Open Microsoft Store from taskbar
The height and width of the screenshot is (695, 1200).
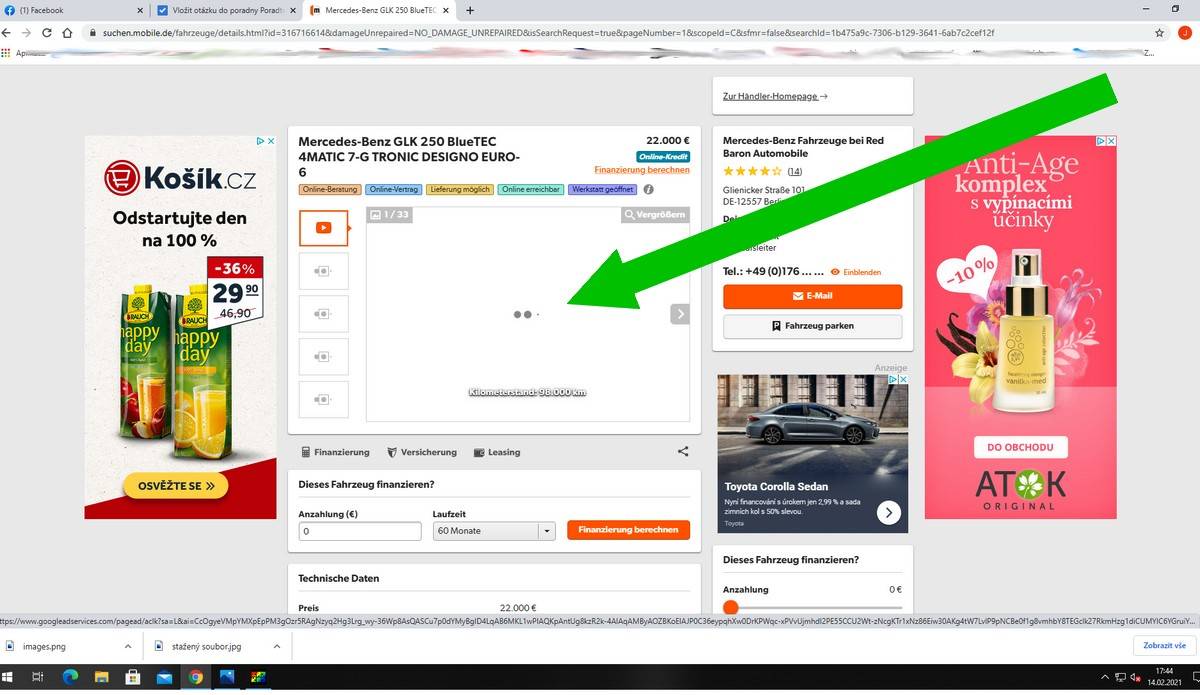point(132,677)
